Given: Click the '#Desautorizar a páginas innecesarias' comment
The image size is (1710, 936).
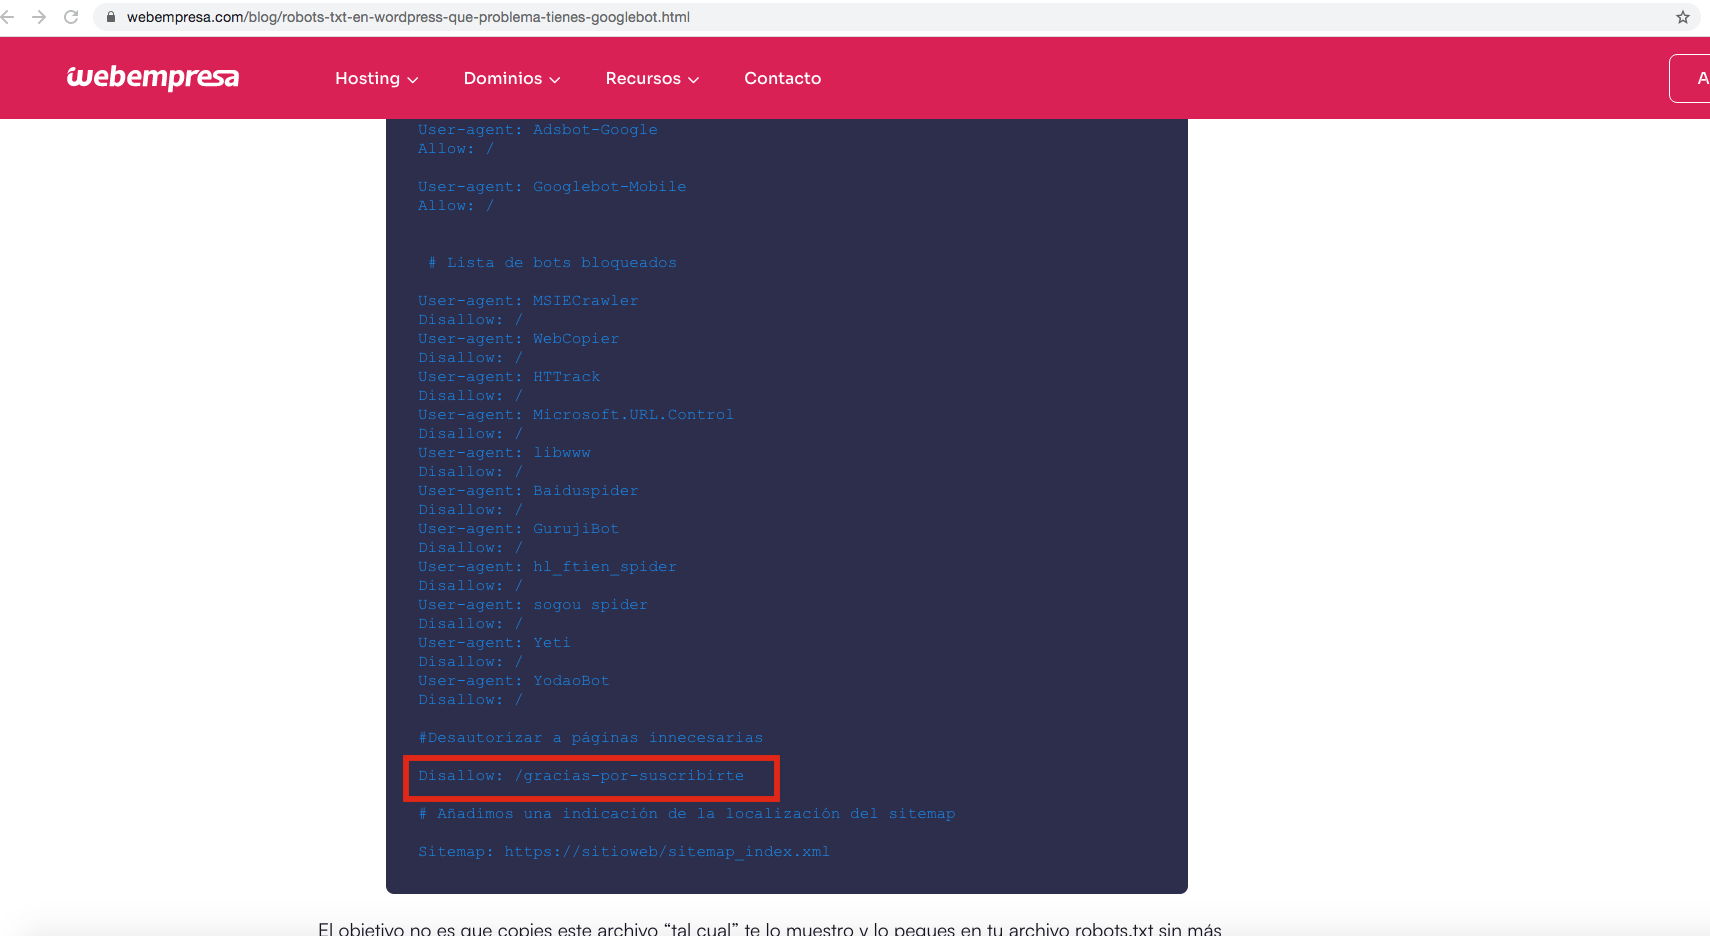Looking at the screenshot, I should [591, 738].
